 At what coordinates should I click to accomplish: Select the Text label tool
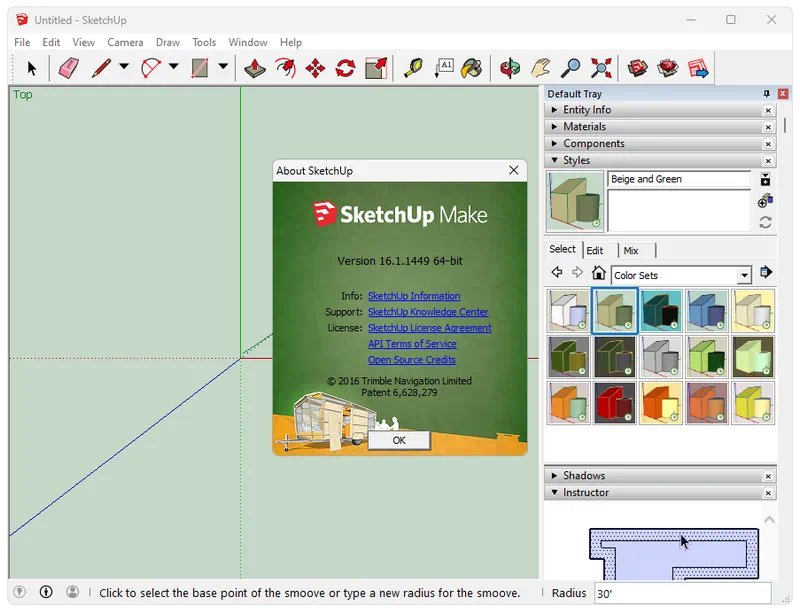(444, 68)
